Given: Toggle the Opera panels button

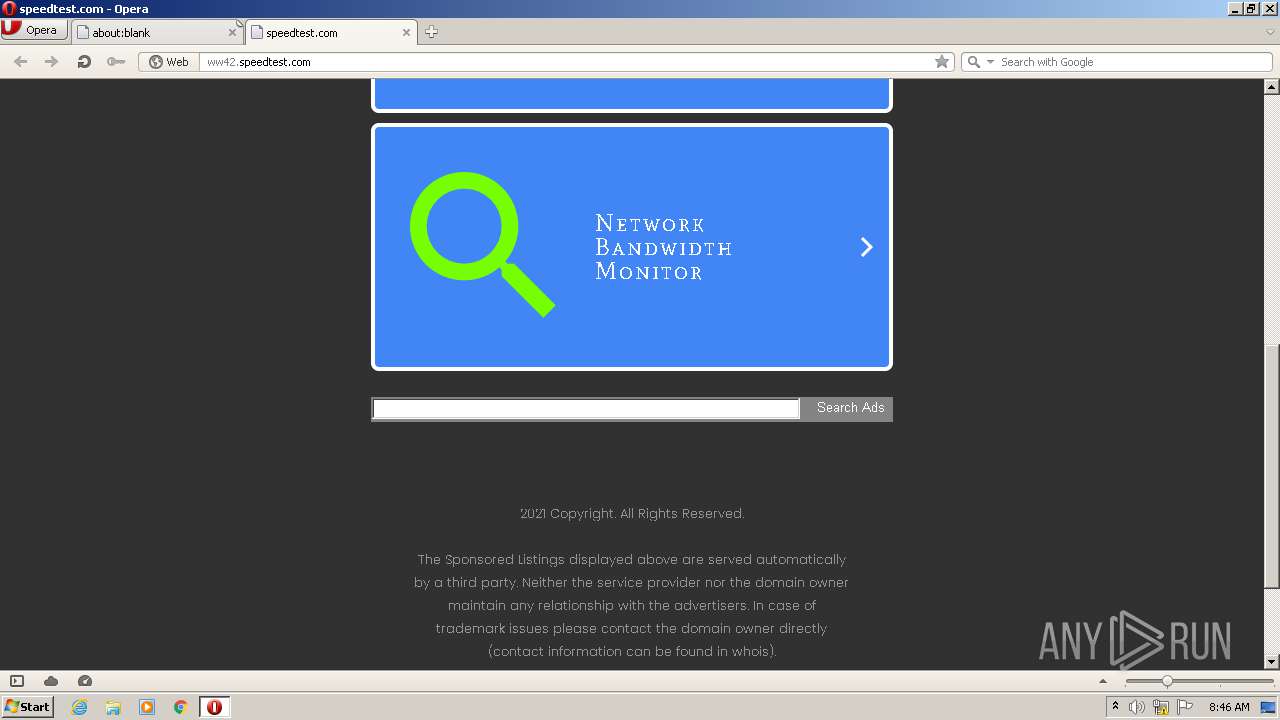Looking at the screenshot, I should (x=17, y=681).
